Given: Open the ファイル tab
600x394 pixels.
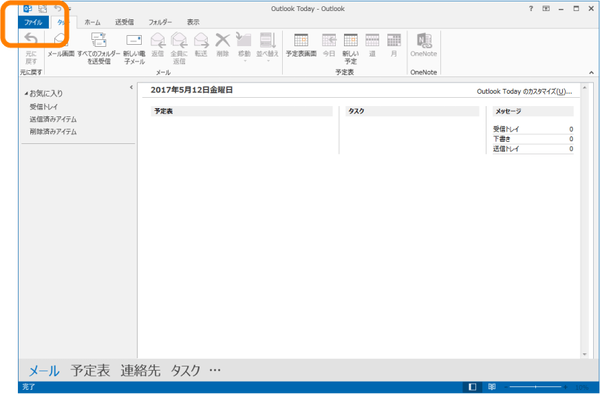Looking at the screenshot, I should [x=33, y=22].
